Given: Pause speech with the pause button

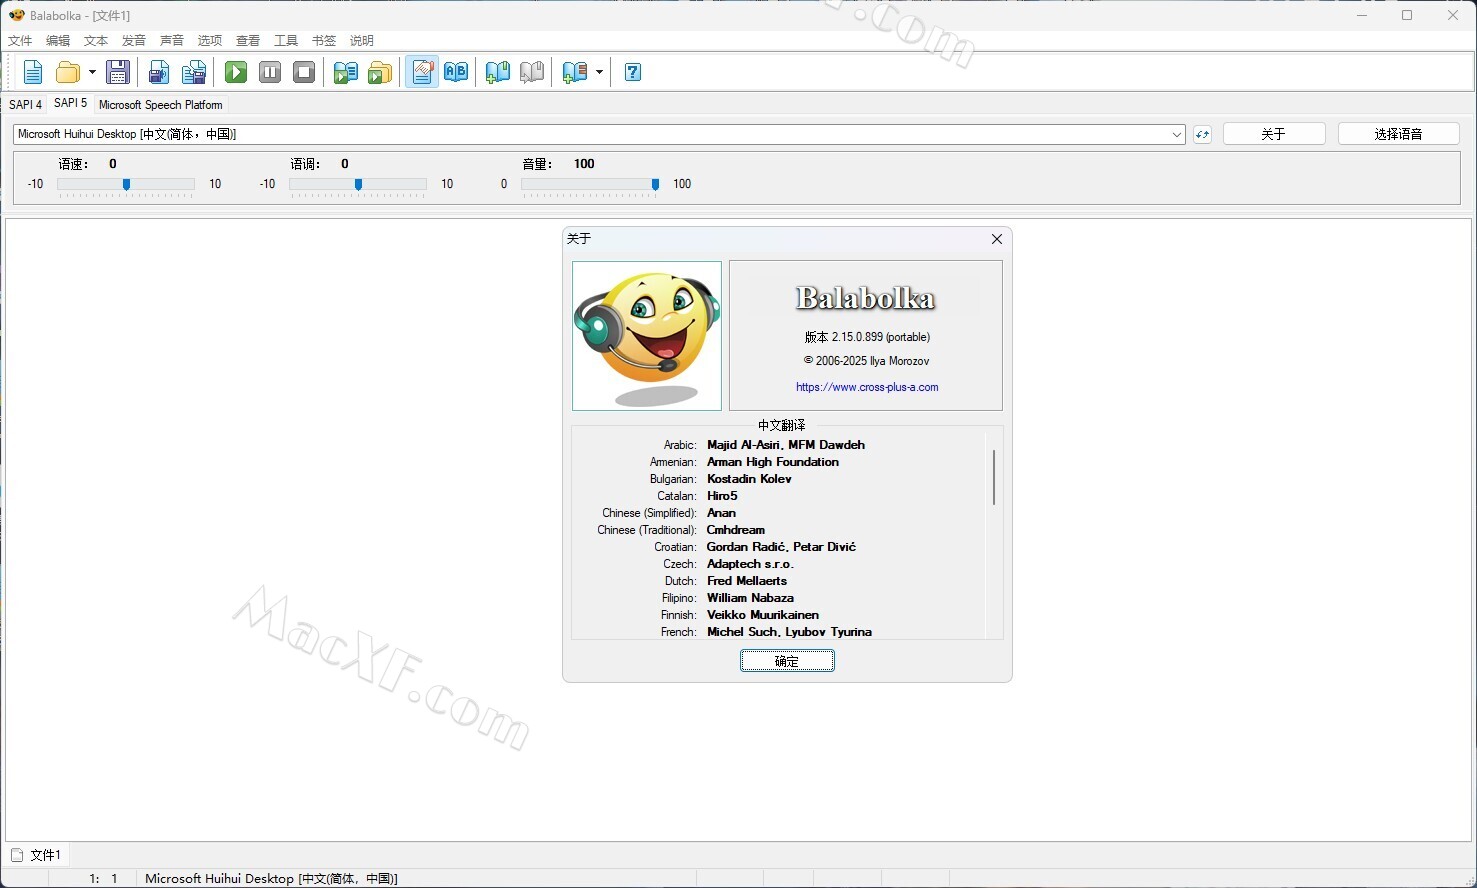Looking at the screenshot, I should [x=270, y=72].
